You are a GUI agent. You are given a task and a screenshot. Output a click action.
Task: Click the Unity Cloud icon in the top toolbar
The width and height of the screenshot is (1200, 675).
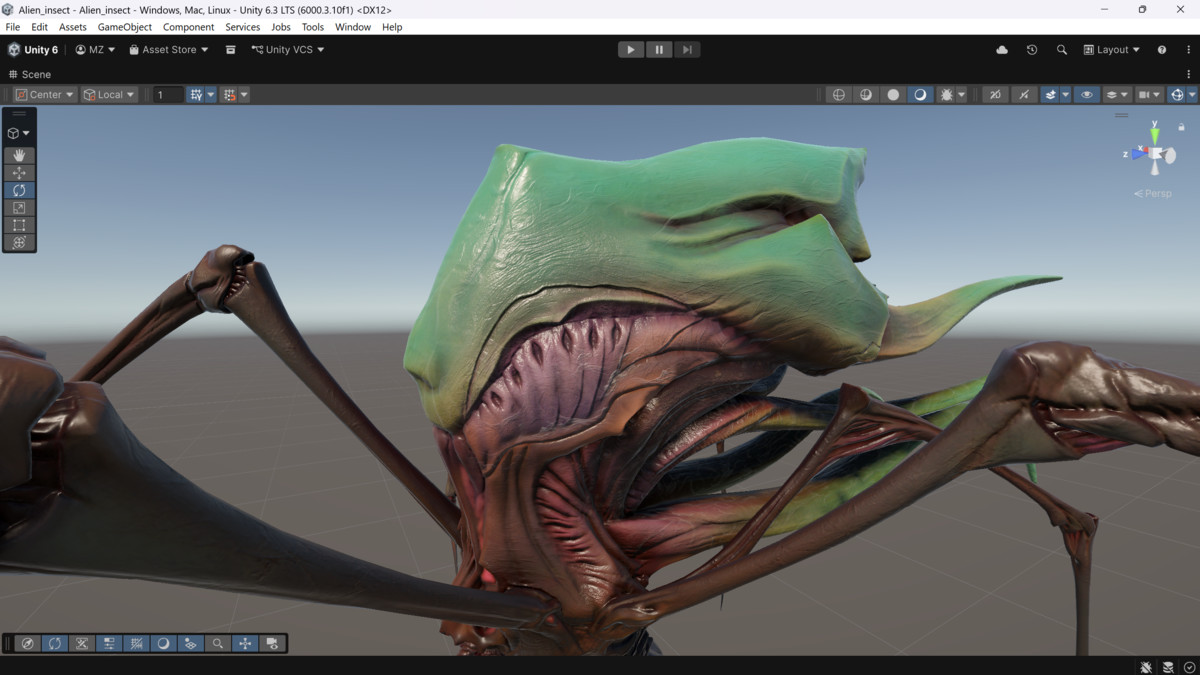tap(1001, 49)
